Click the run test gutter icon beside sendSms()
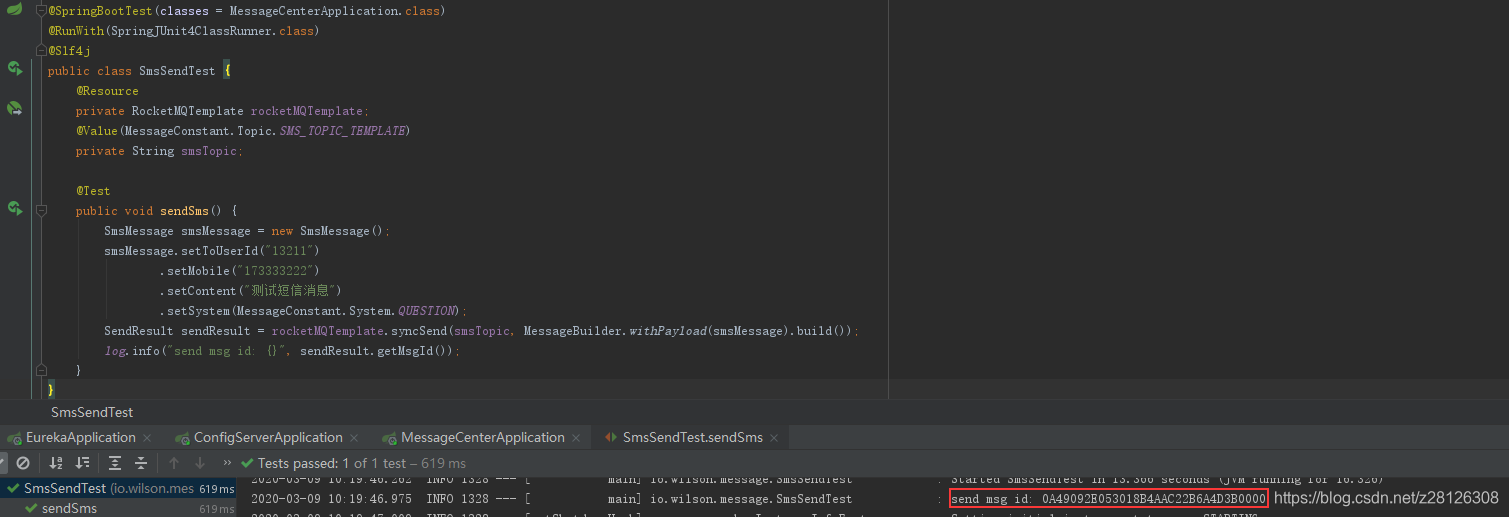1509x517 pixels. coord(15,208)
